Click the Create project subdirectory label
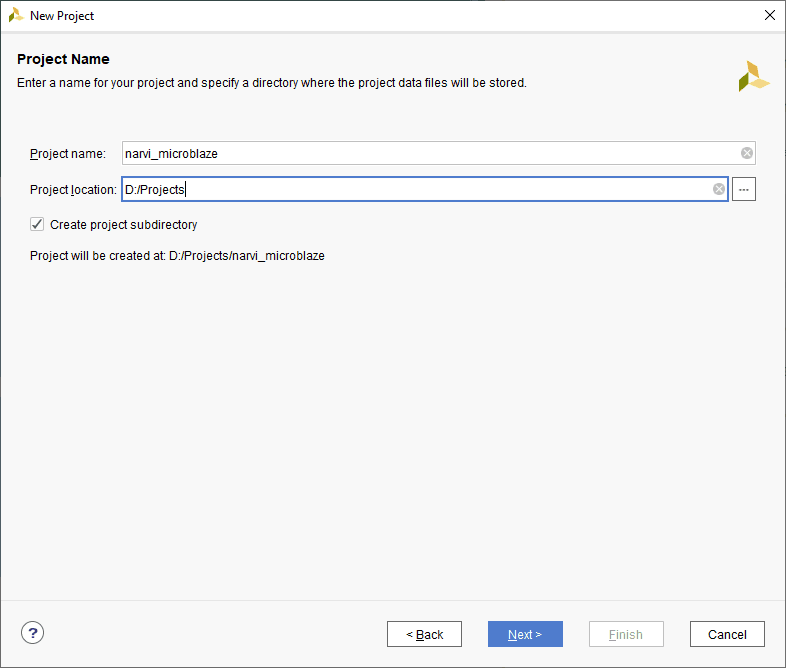786x668 pixels. 123,225
